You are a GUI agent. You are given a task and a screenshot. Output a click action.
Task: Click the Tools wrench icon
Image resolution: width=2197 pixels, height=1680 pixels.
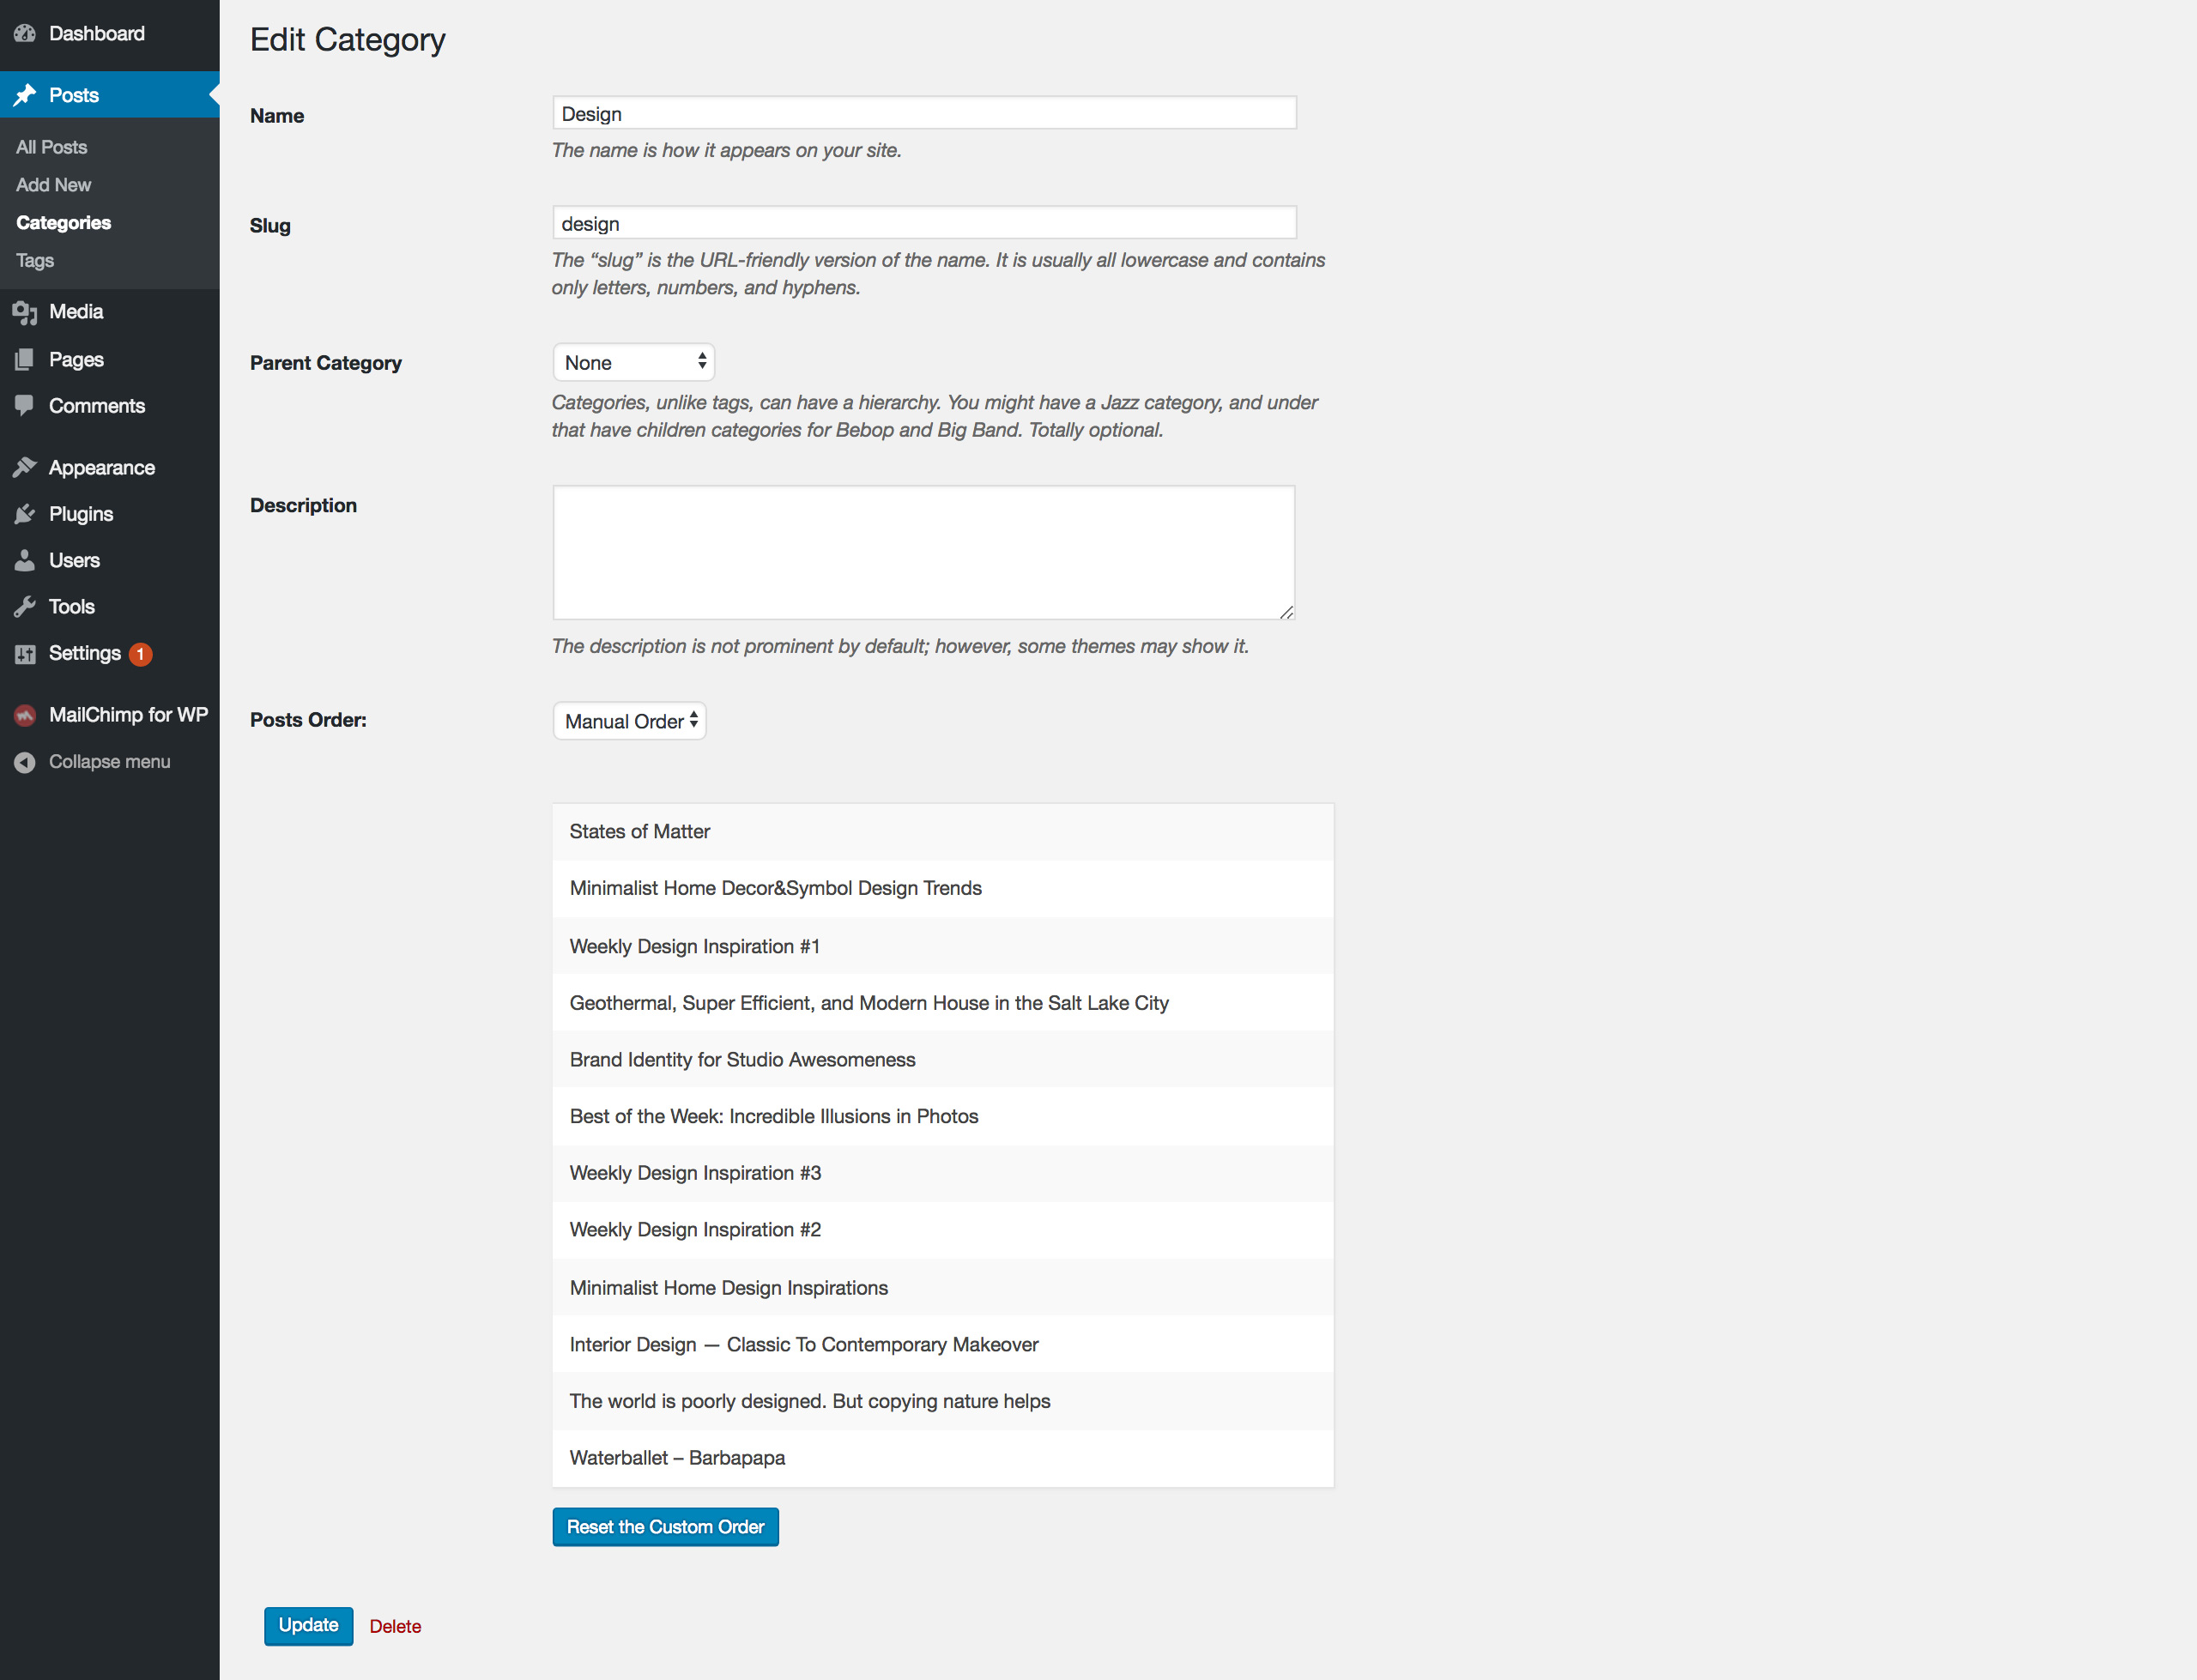point(25,607)
